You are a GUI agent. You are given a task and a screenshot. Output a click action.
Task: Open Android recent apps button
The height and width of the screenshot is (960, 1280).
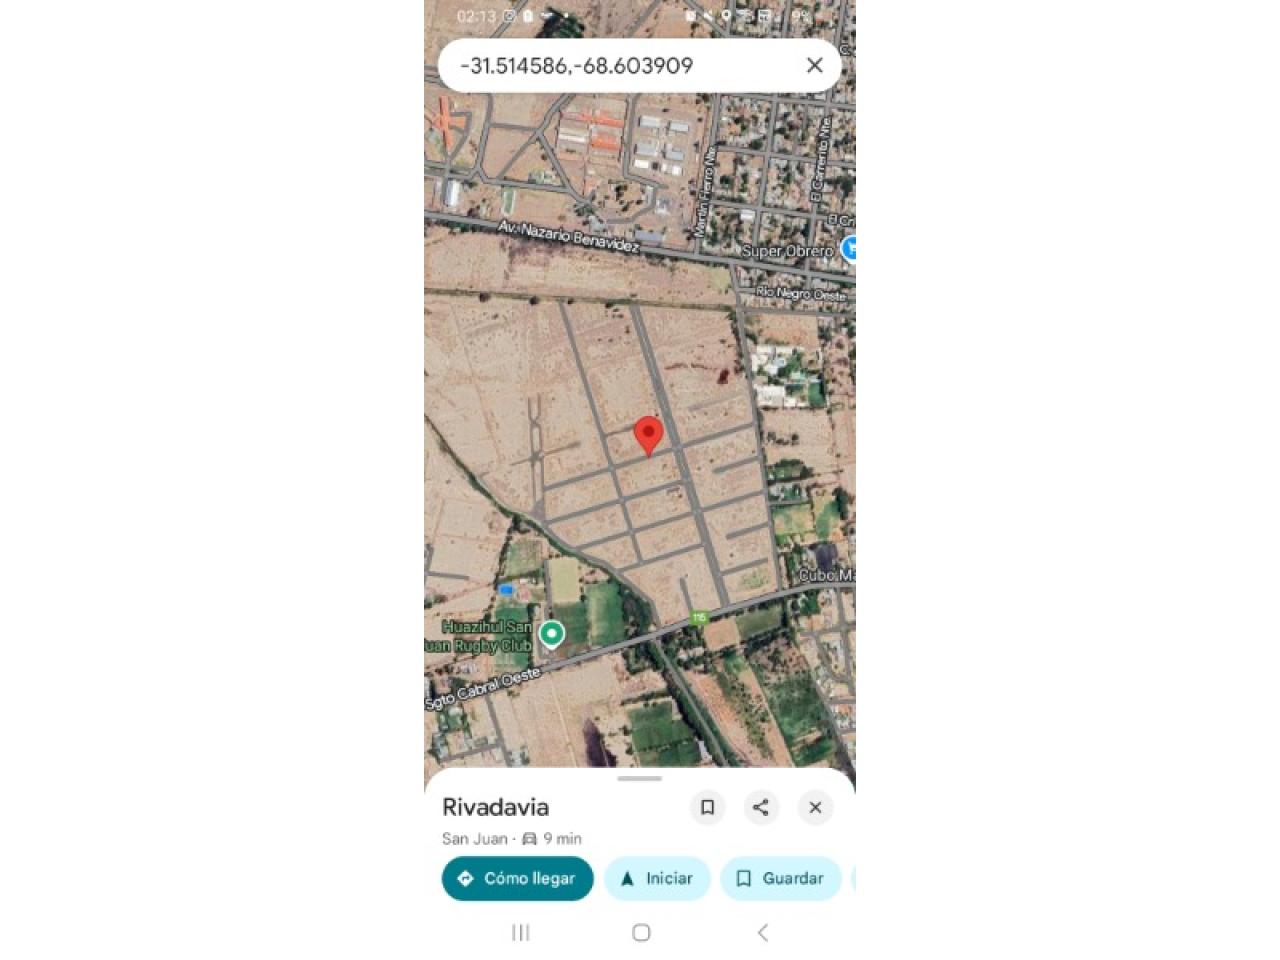coord(520,932)
